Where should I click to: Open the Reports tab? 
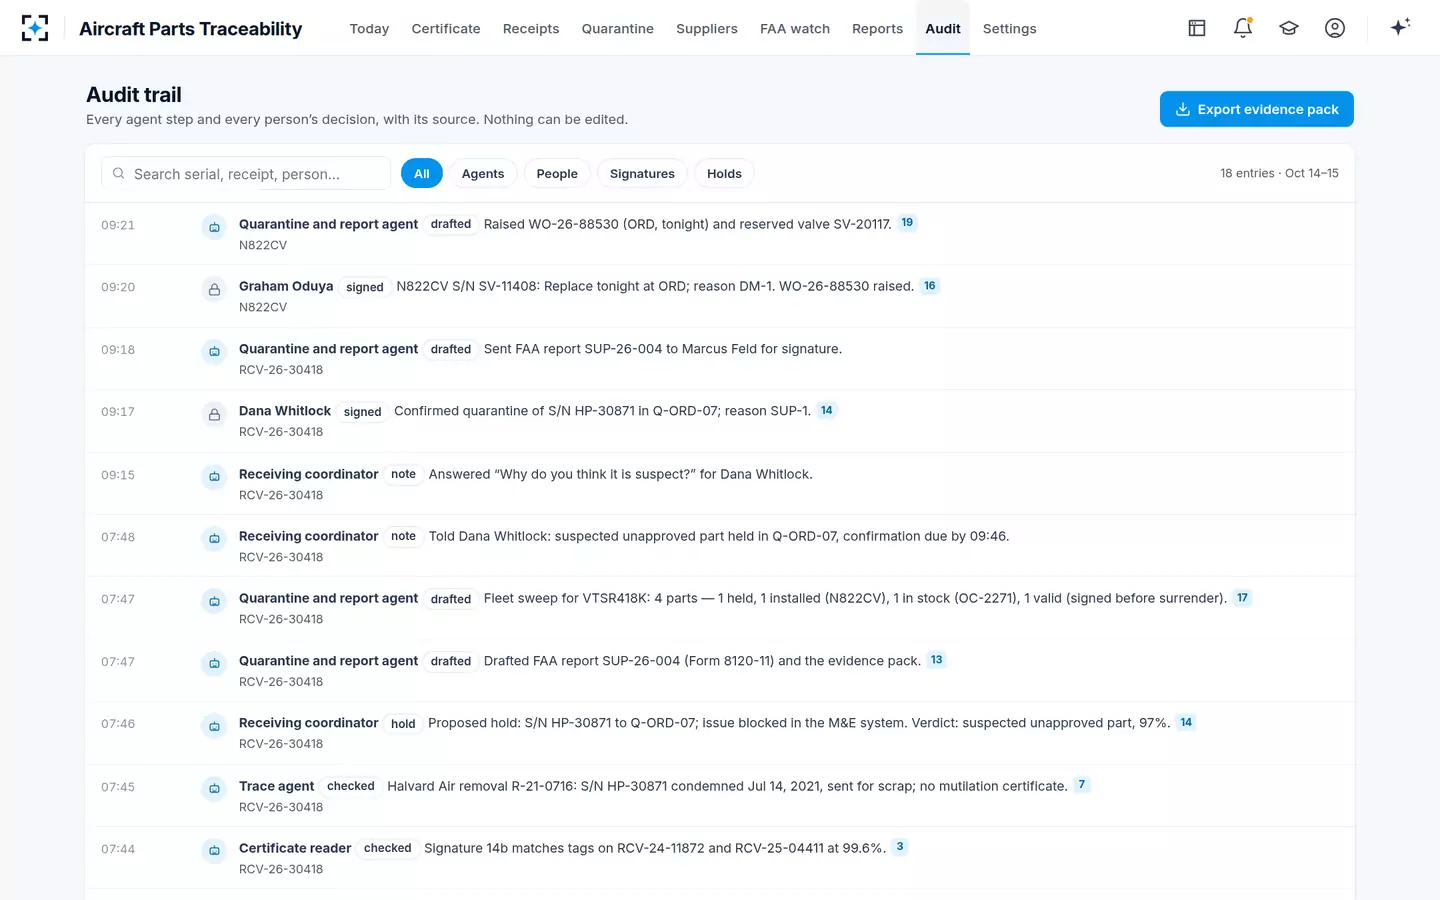(x=878, y=28)
